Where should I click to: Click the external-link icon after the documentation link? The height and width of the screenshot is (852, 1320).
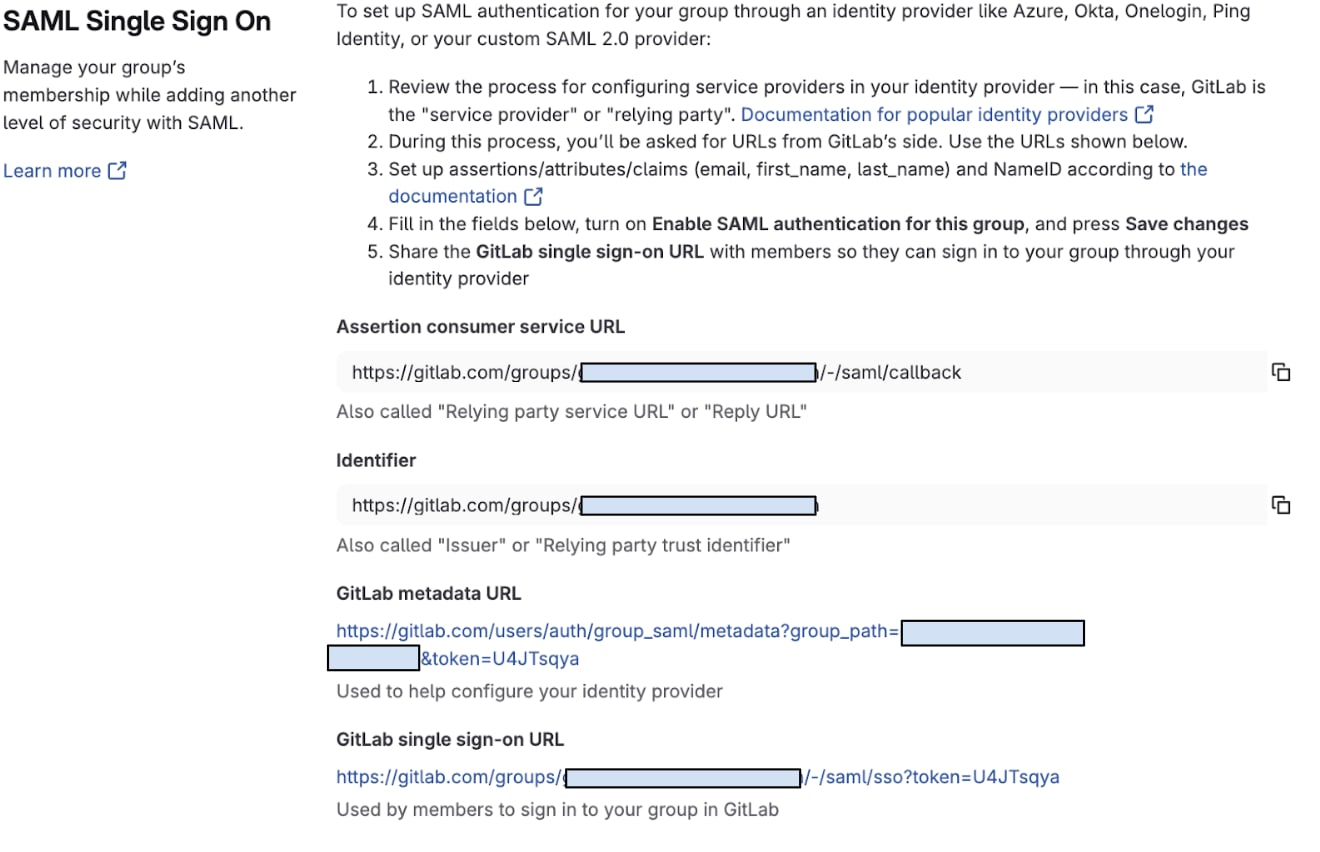[x=533, y=196]
